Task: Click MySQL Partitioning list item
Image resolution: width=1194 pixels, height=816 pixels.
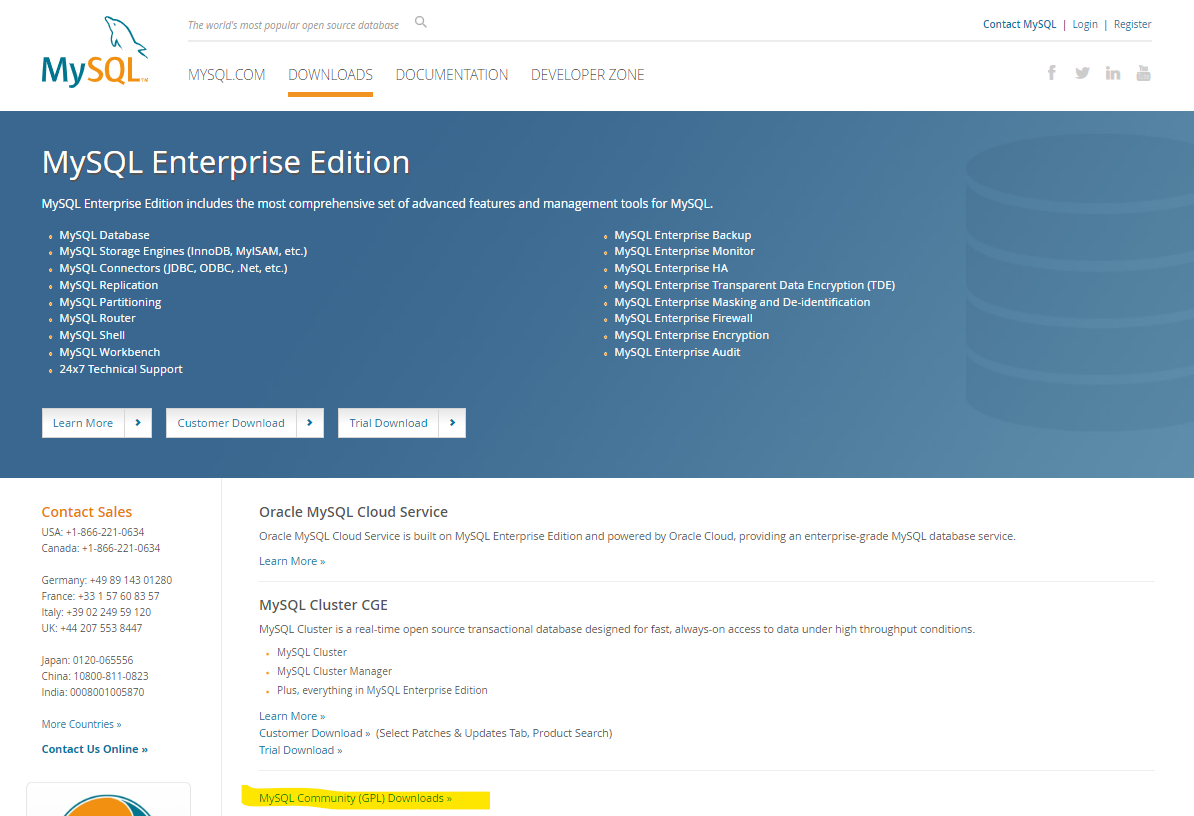Action: coord(110,302)
